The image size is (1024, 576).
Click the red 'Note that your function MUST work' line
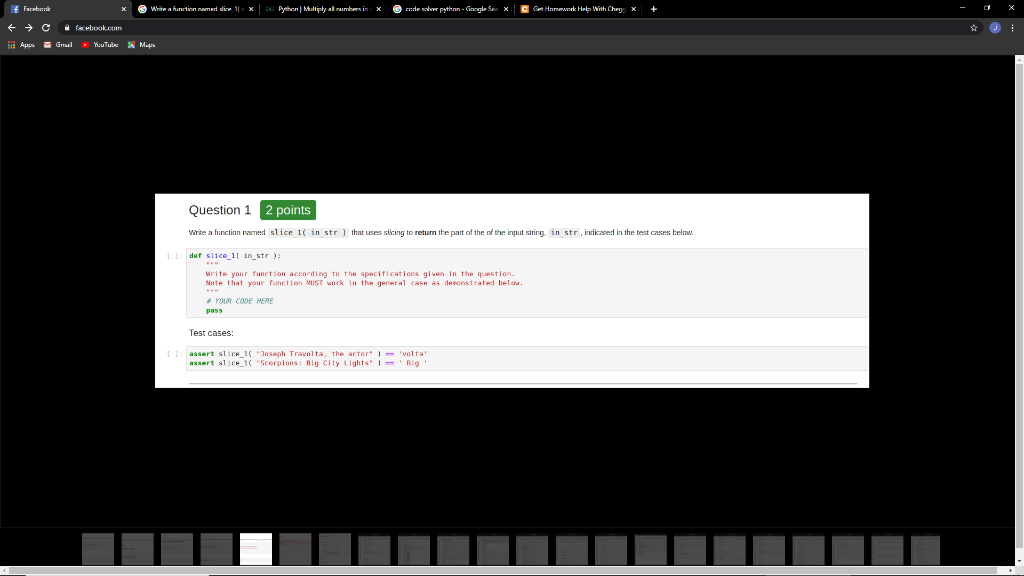click(364, 283)
